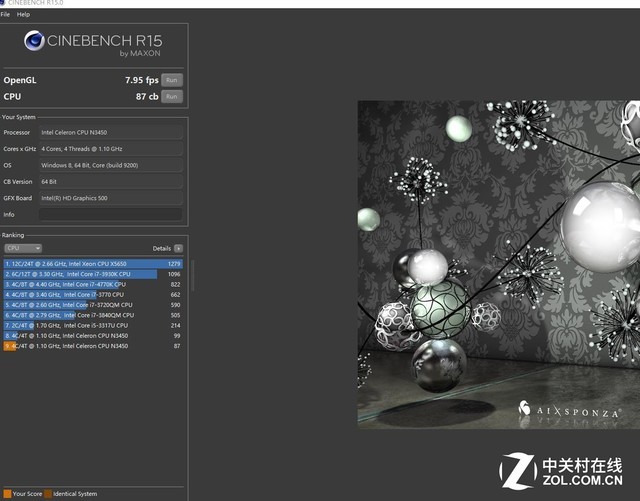Click the rendered scene preview image
Screen dimensions: 640x501
(x=499, y=265)
